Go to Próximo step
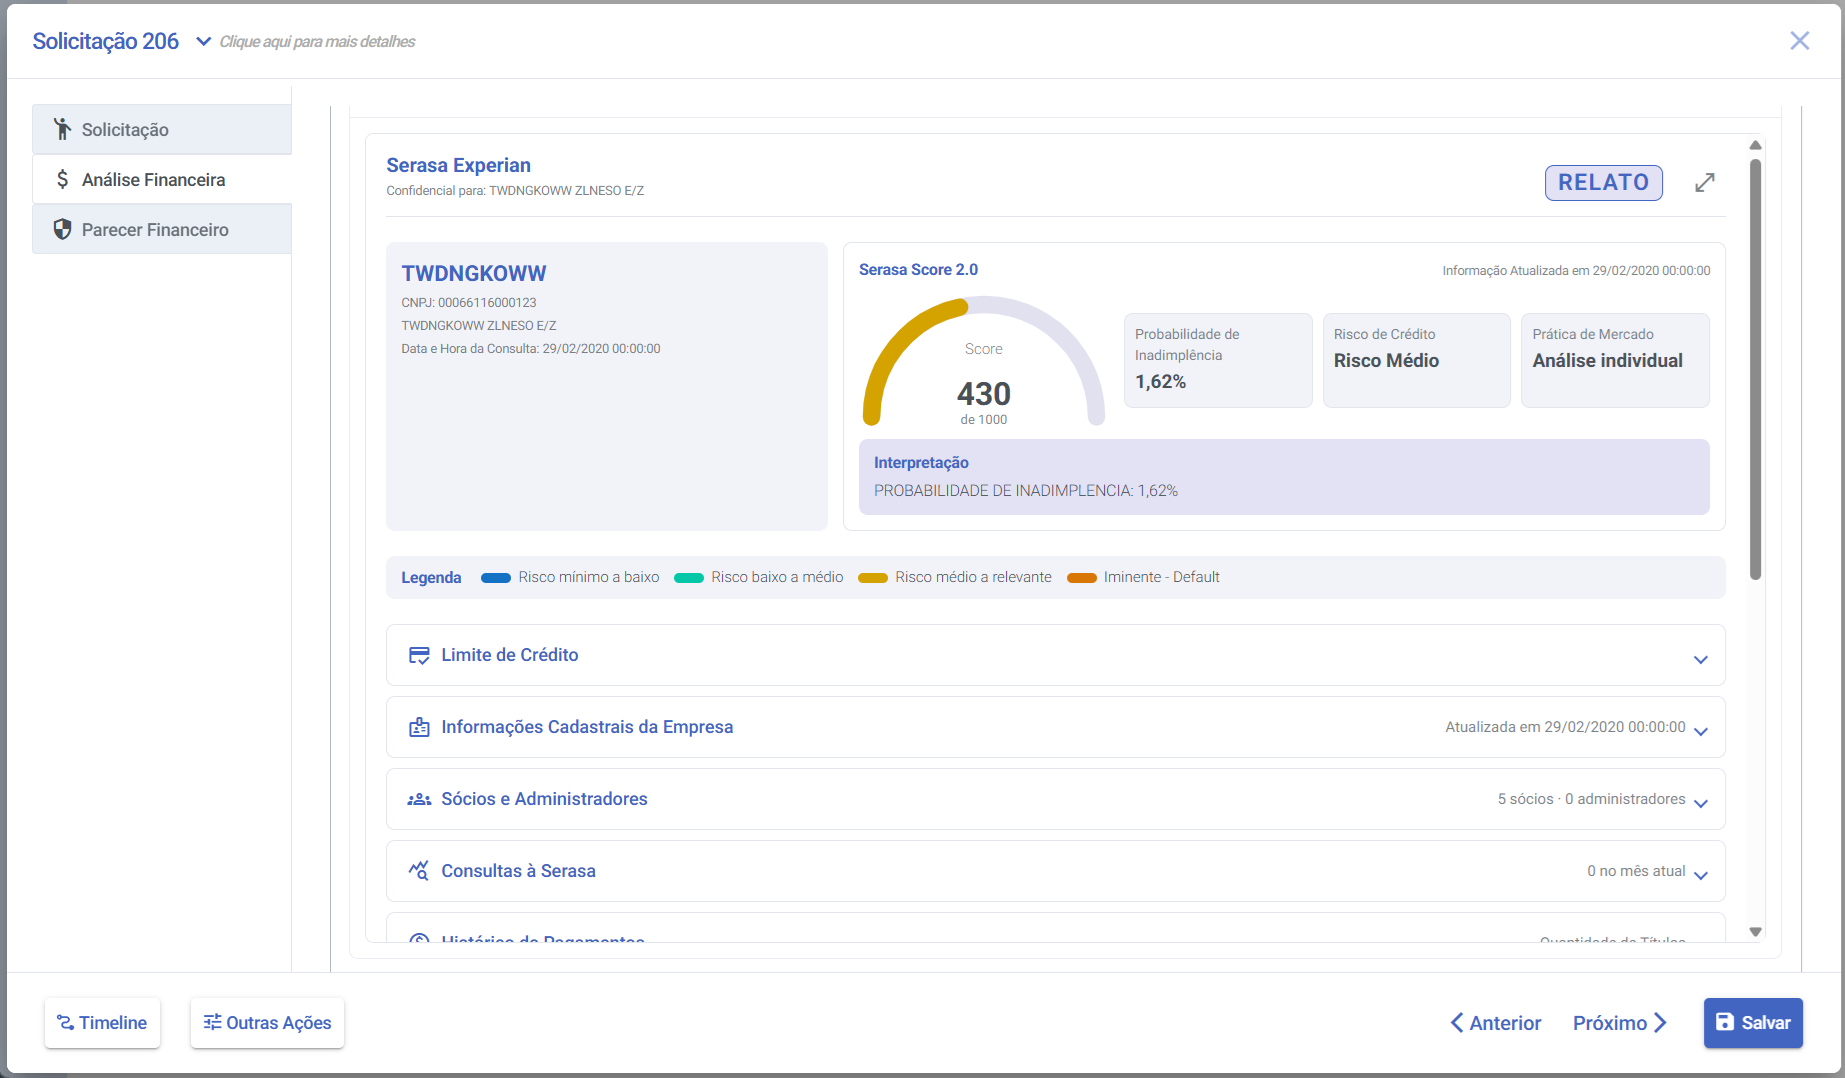 click(1620, 1023)
